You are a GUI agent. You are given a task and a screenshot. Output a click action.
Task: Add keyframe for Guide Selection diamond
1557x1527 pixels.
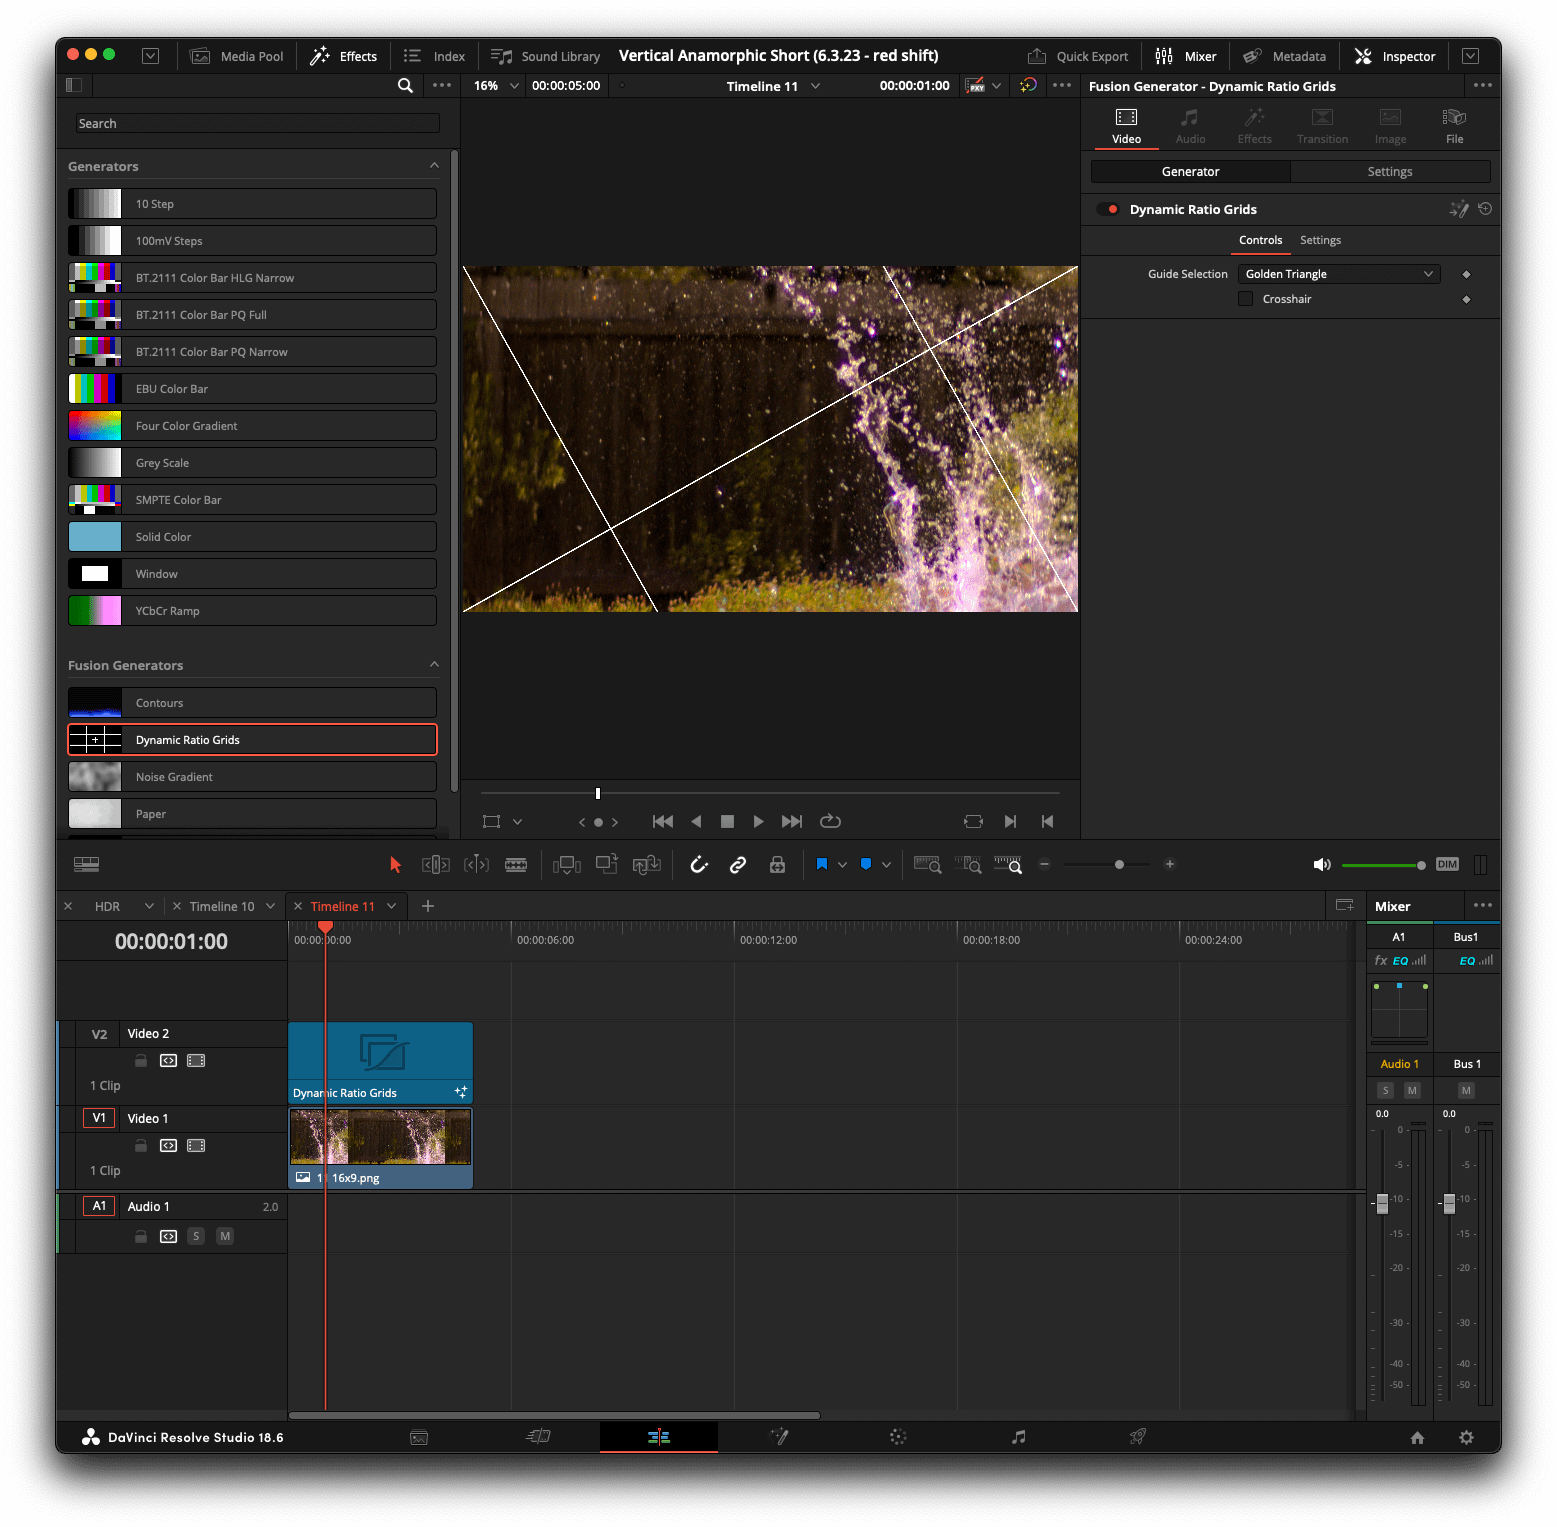point(1466,274)
